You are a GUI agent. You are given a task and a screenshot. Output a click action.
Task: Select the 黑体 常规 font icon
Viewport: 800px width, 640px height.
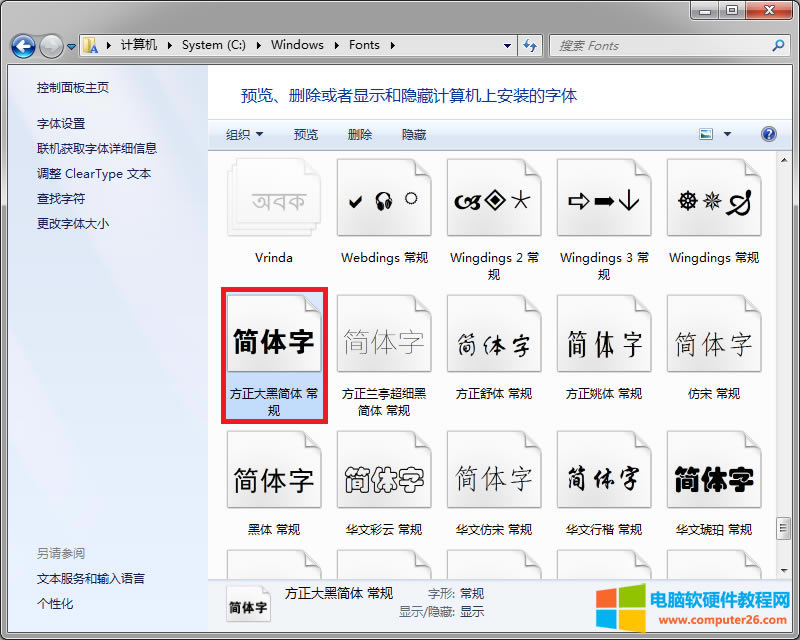274,470
